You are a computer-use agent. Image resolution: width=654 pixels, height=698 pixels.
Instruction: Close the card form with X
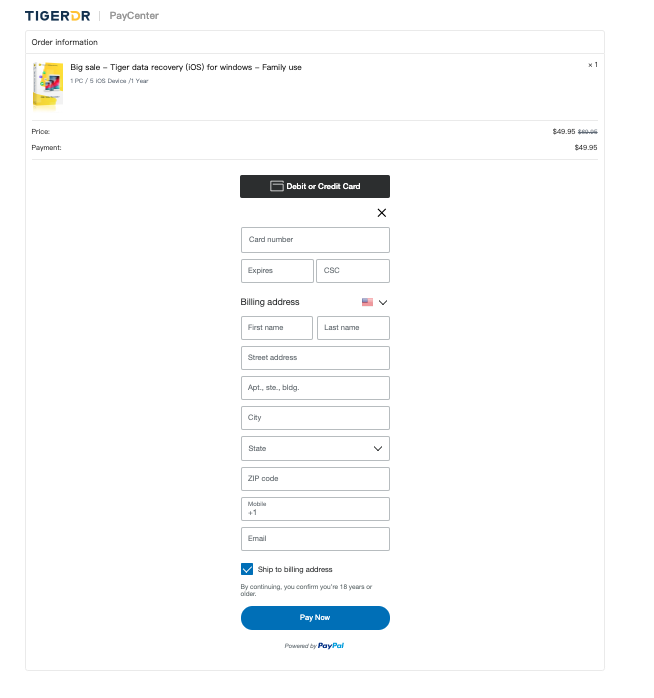coord(381,213)
